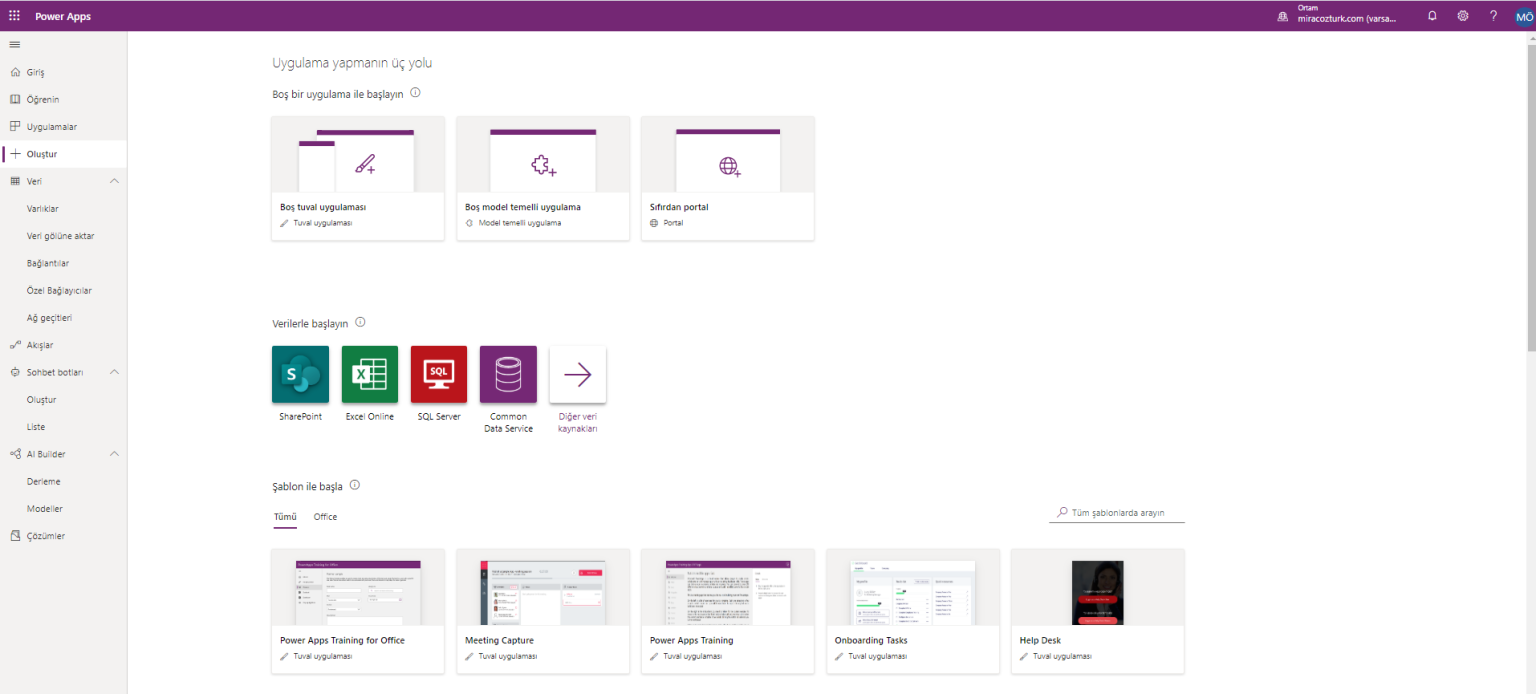Image resolution: width=1536 pixels, height=694 pixels.
Task: Click info icon next to Şablon ile başla
Action: pyautogui.click(x=354, y=486)
